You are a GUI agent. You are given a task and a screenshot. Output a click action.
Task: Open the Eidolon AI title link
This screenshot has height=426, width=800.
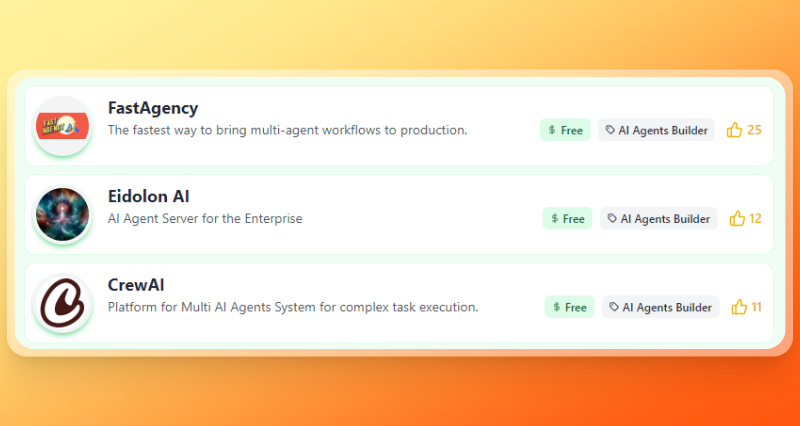(148, 196)
